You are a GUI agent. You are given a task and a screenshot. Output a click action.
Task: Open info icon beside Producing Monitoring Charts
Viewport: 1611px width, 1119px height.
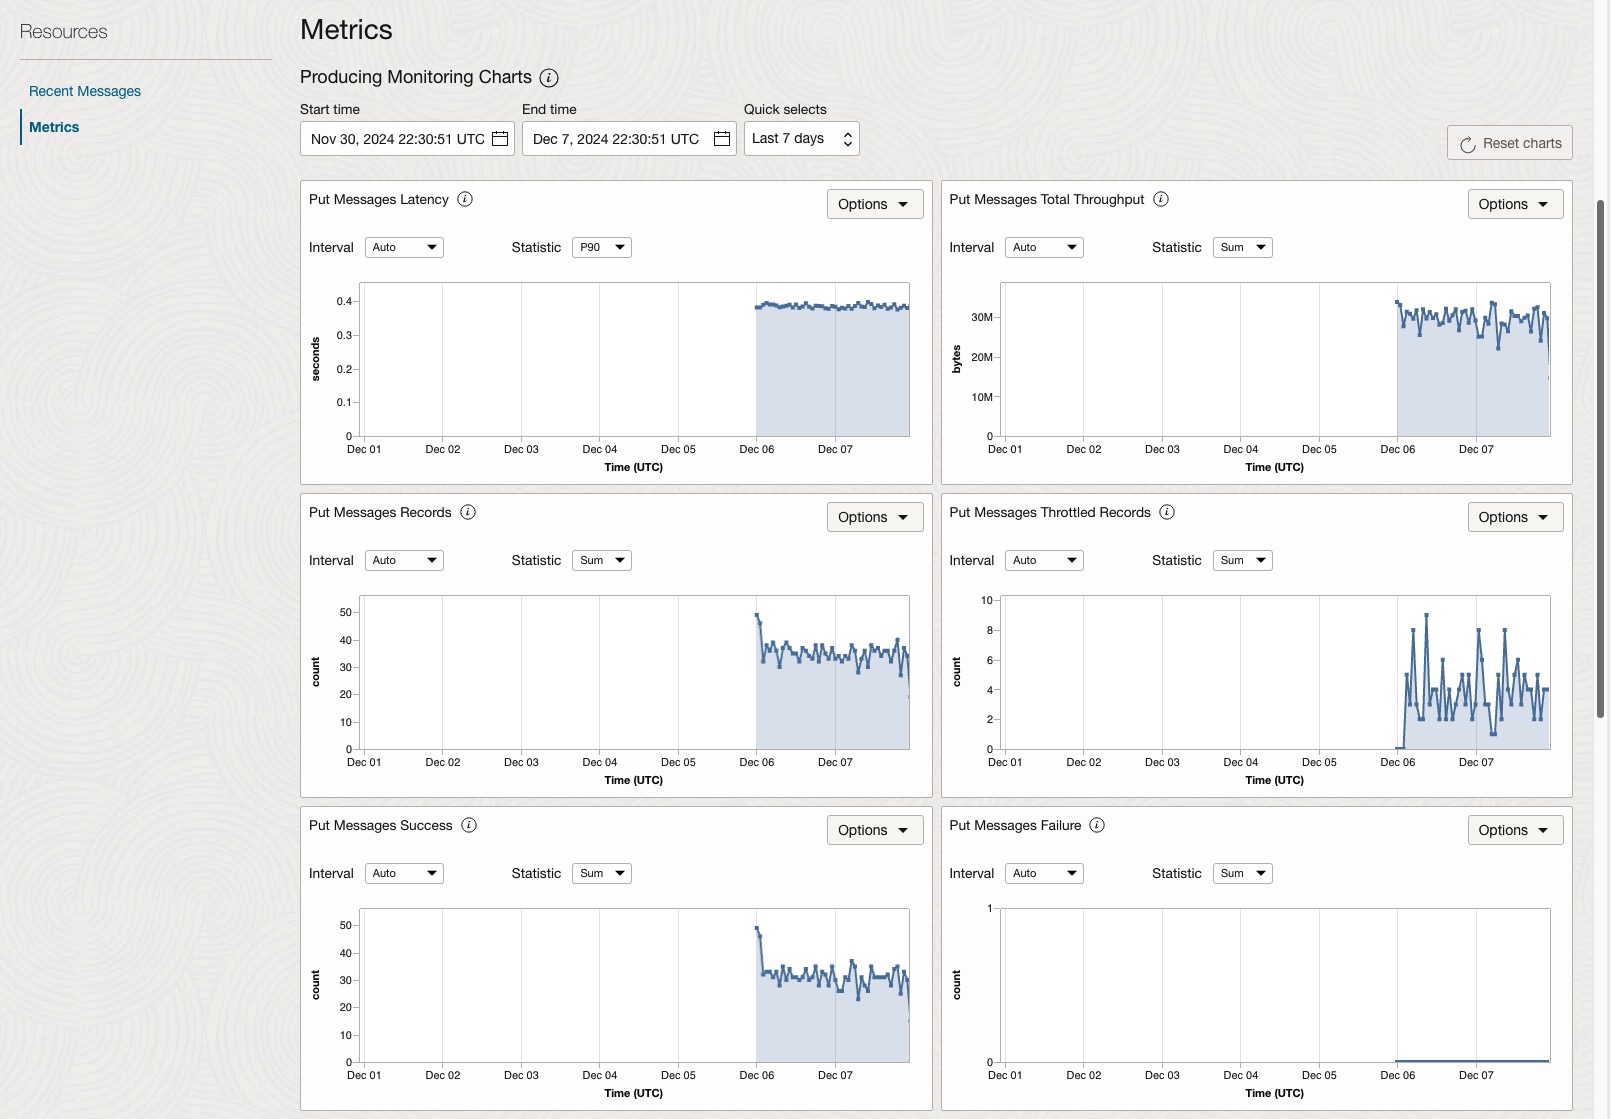tap(549, 78)
